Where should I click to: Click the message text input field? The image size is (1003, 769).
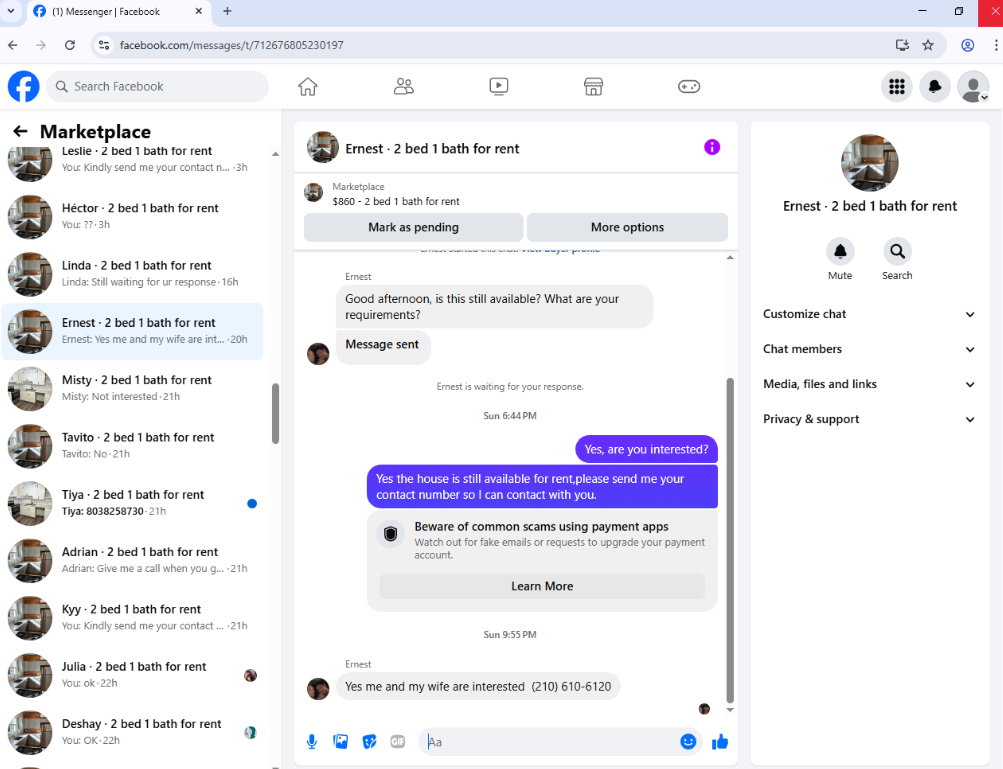pos(550,742)
